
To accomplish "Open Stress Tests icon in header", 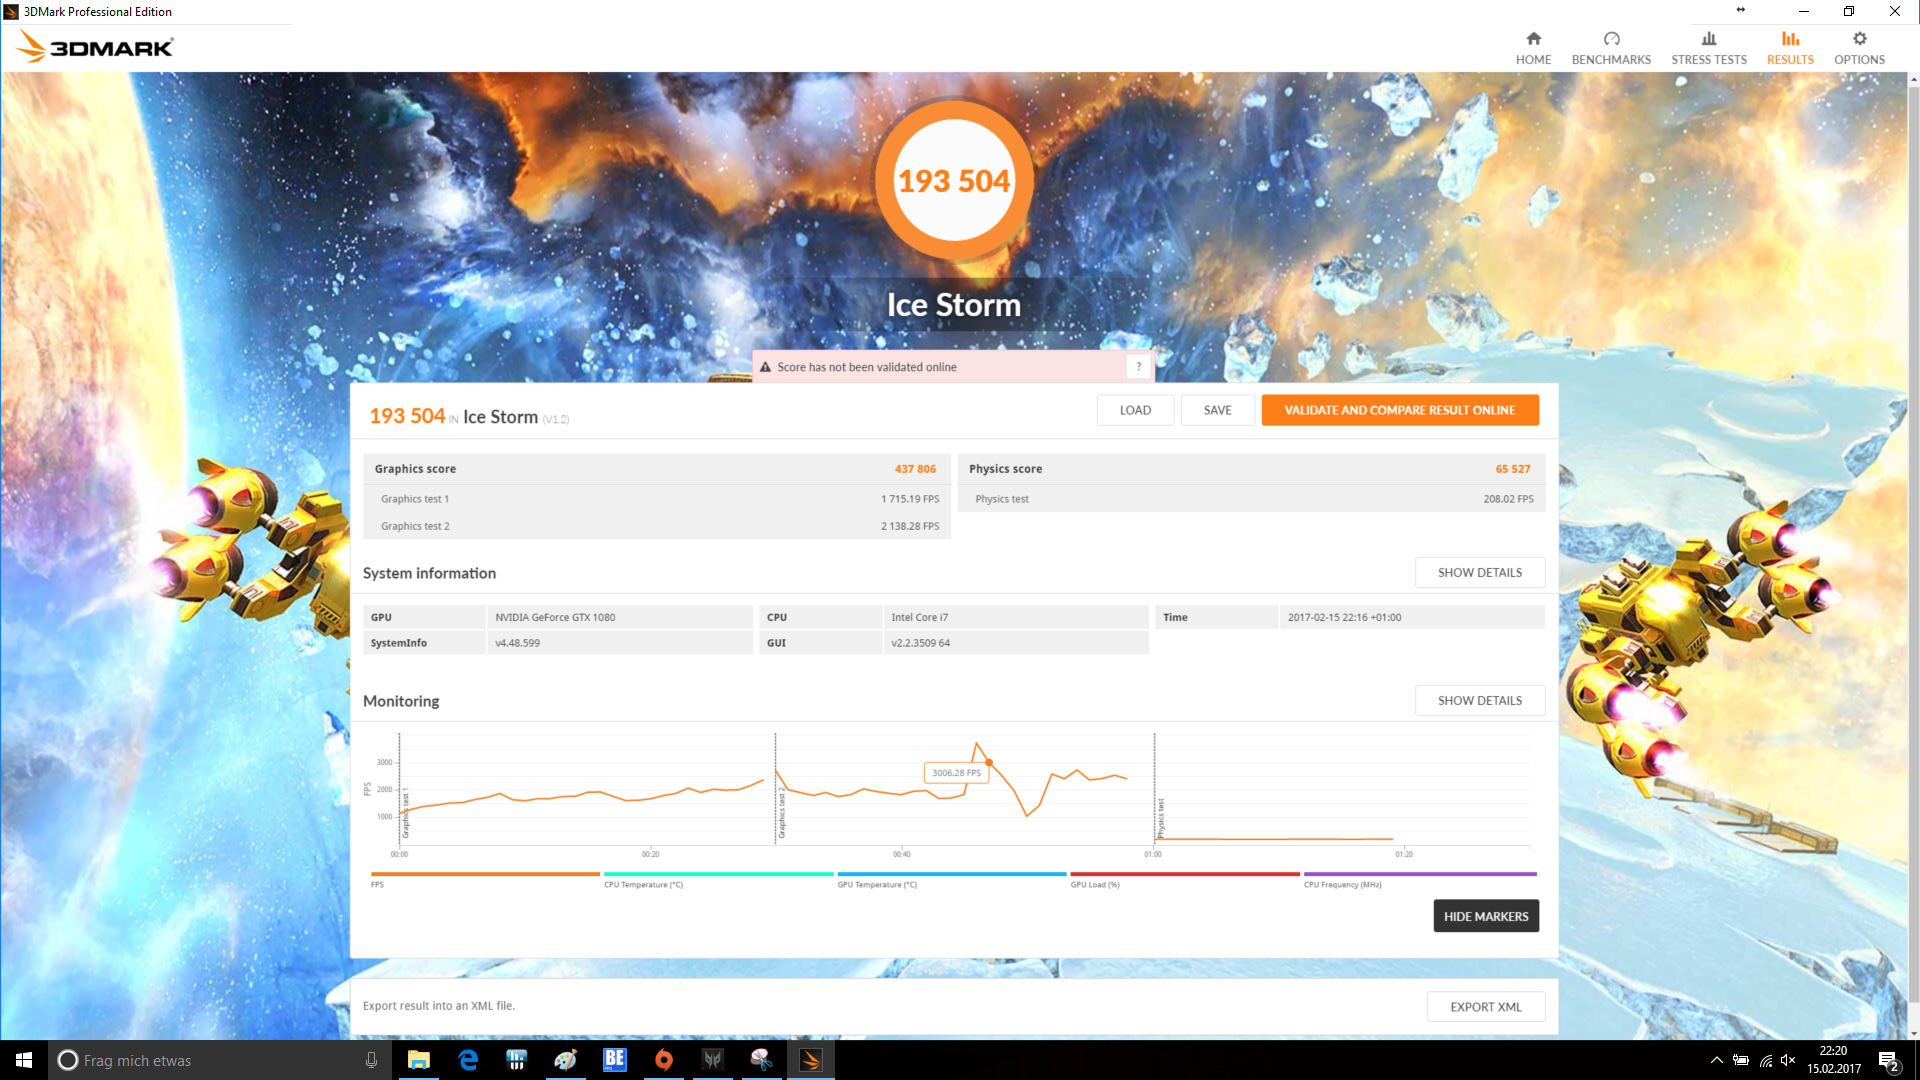I will [x=1709, y=39].
